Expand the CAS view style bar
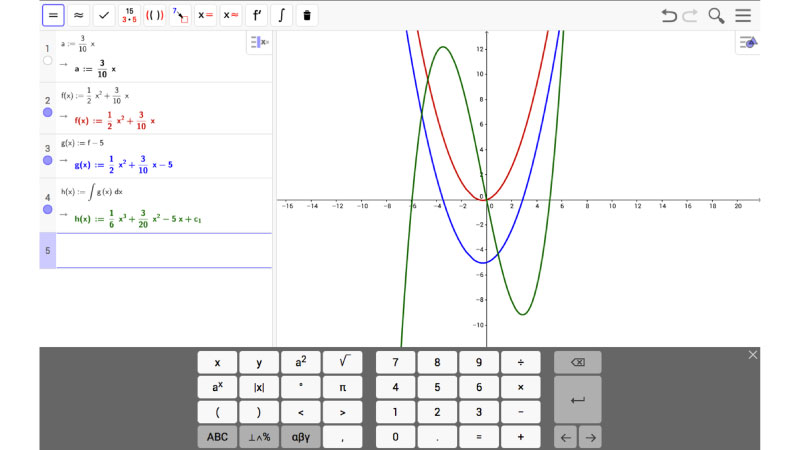 pos(258,42)
